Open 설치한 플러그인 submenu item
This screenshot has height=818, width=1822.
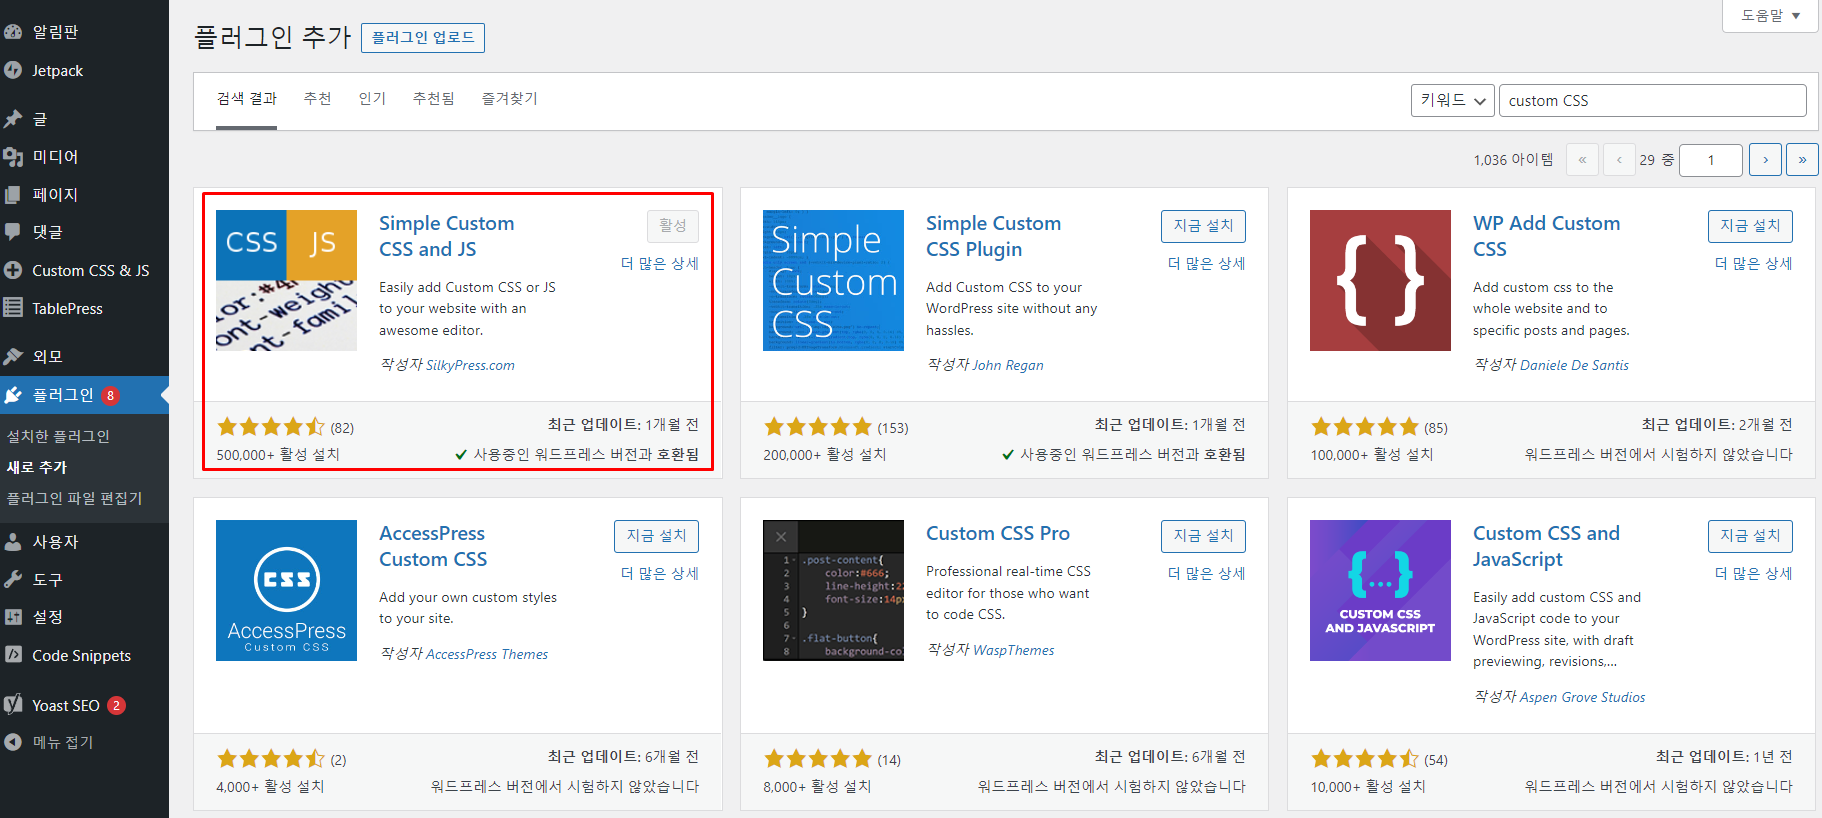click(58, 436)
